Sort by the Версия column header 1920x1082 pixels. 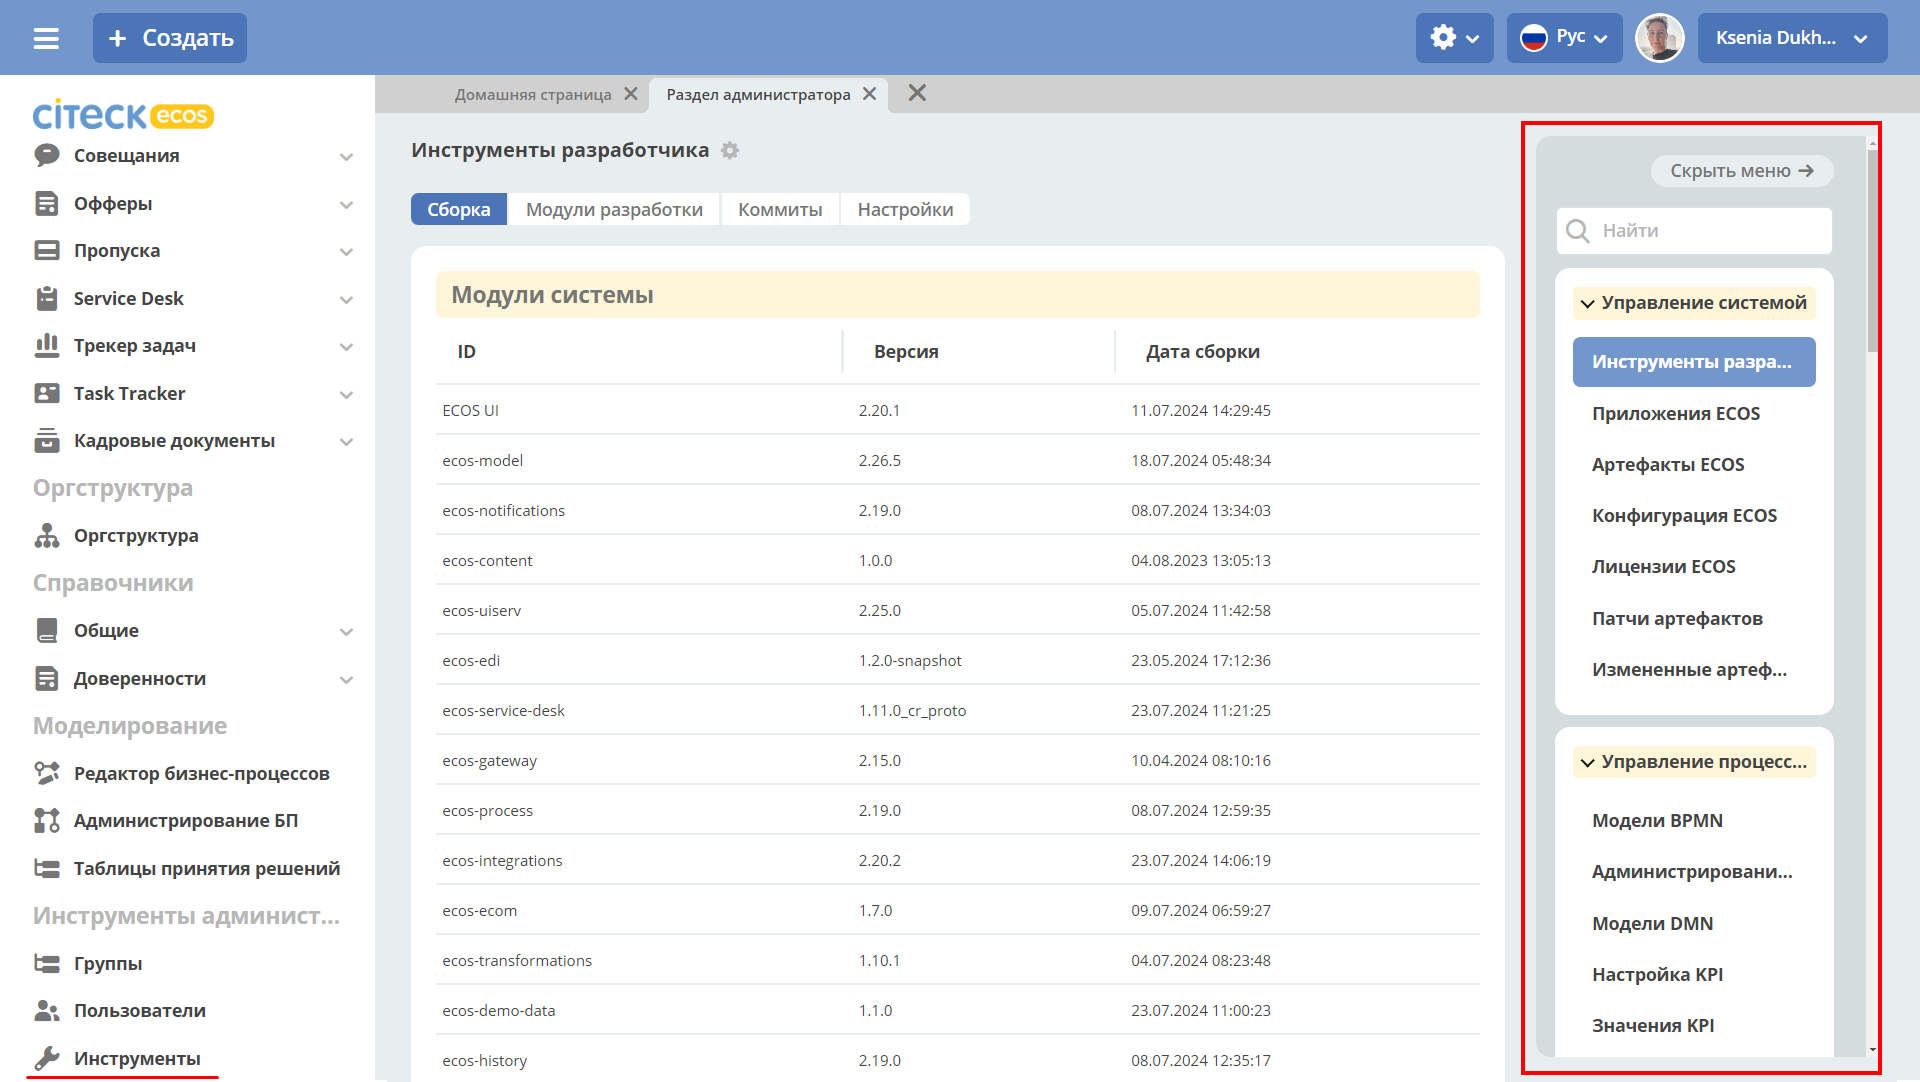tap(906, 352)
